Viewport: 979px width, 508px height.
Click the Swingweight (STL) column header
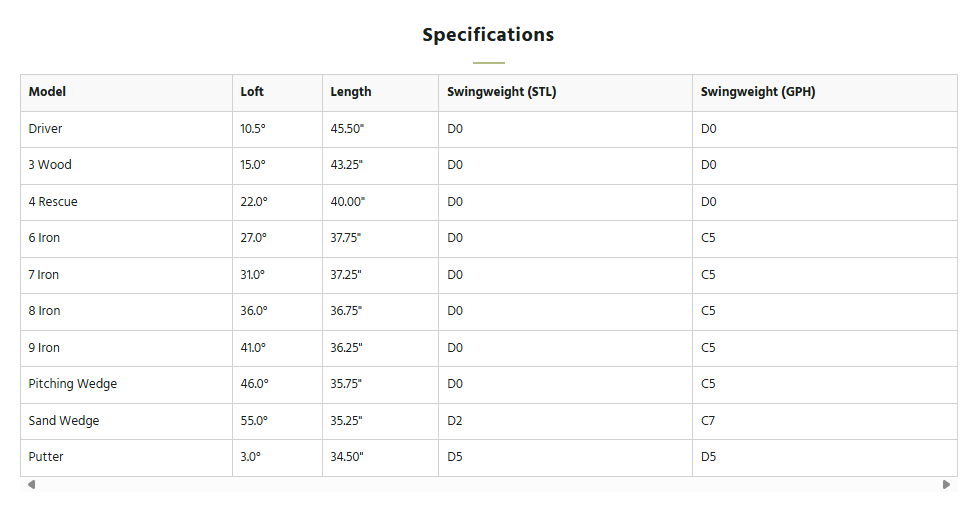pyautogui.click(x=565, y=92)
